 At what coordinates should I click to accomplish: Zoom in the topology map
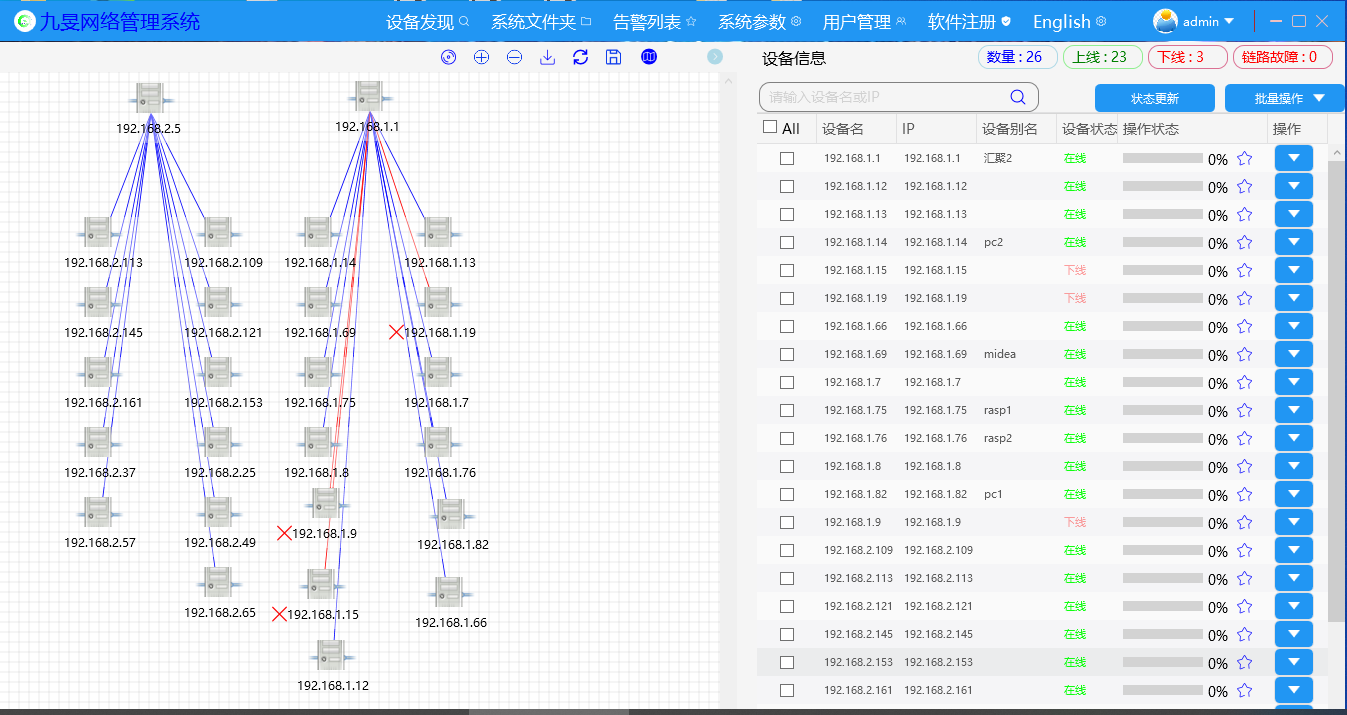(x=481, y=57)
